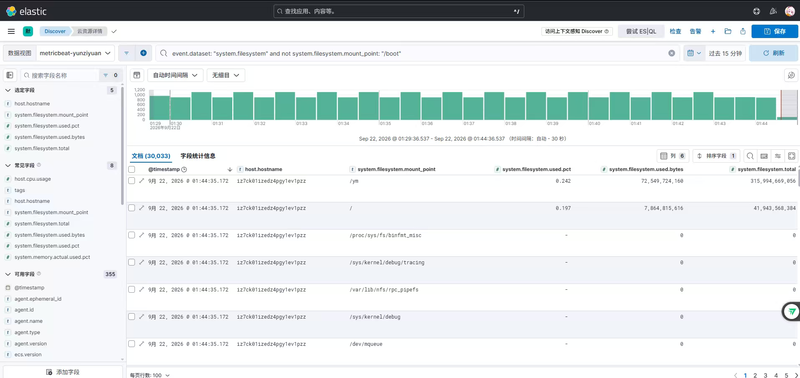Click the field name search box
Image resolution: width=800 pixels, height=378 pixels.
pos(59,75)
